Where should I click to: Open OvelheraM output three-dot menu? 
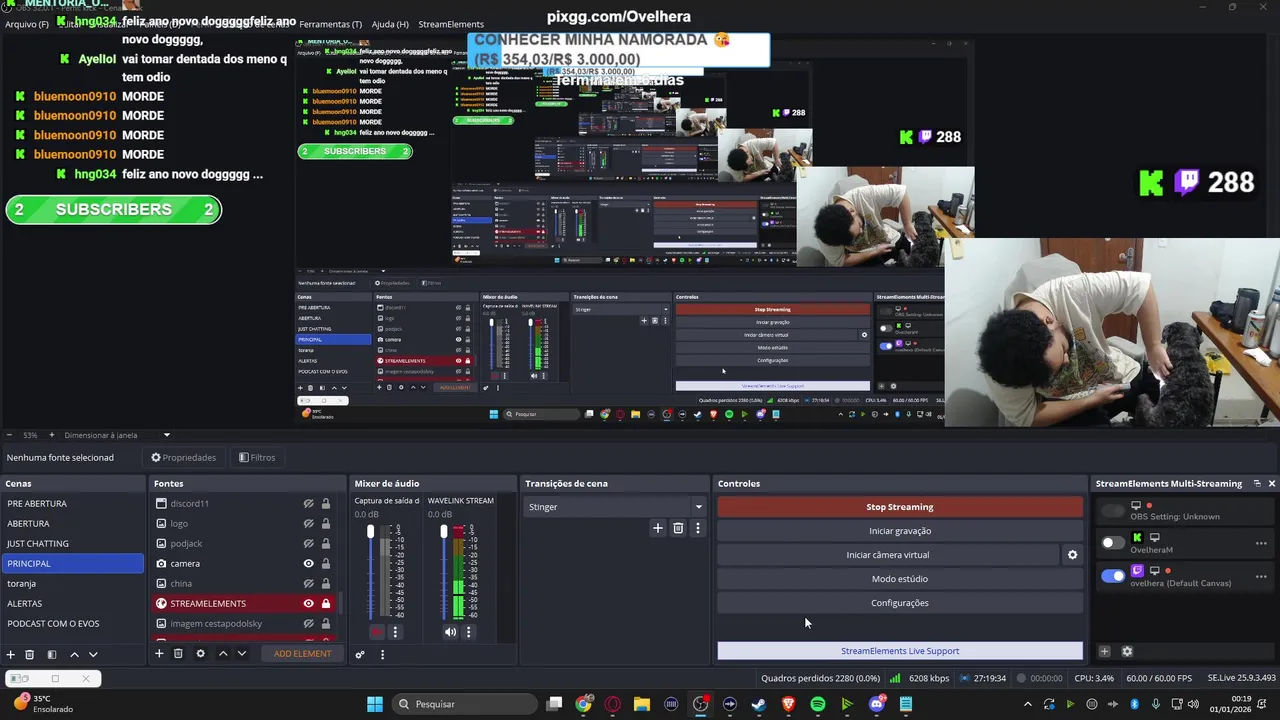[x=1261, y=543]
